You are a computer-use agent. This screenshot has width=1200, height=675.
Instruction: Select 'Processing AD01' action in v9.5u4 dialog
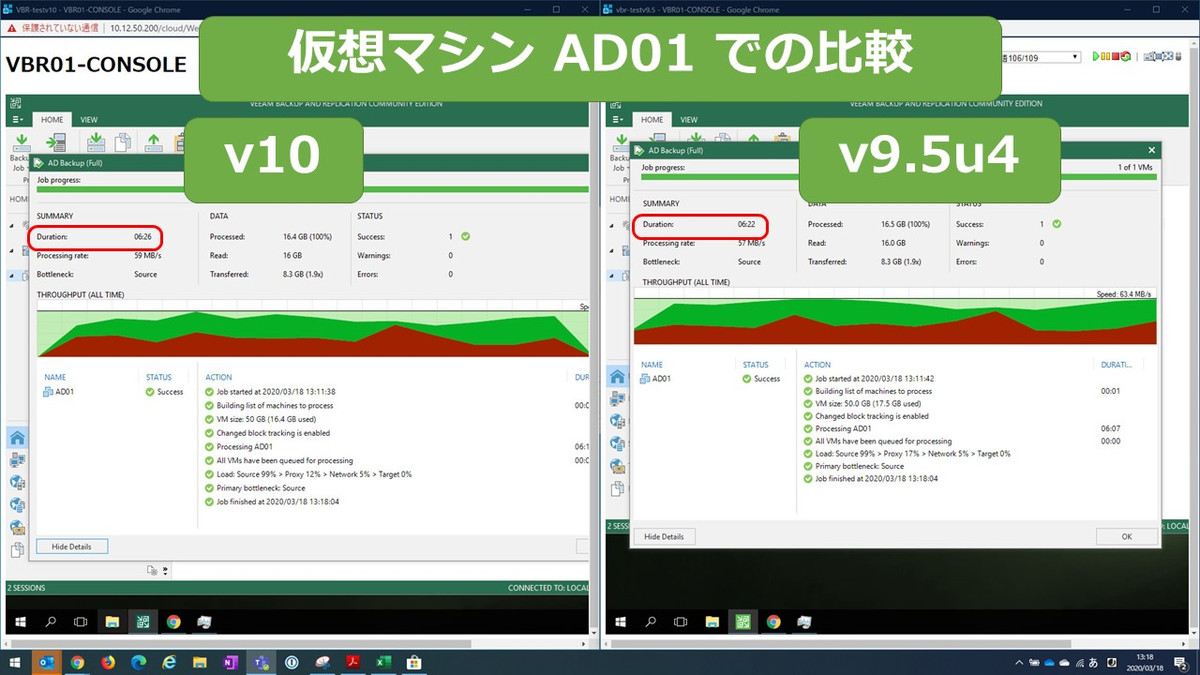click(843, 428)
